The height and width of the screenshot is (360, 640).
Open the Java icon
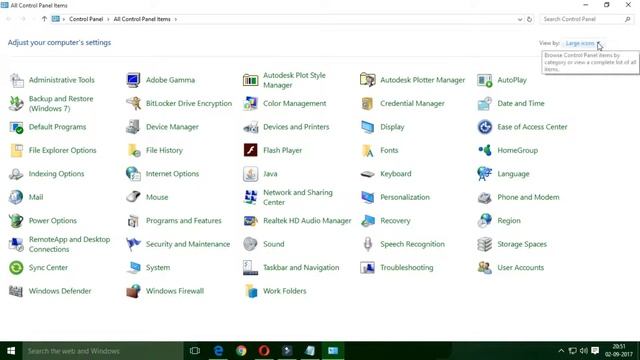click(251, 174)
